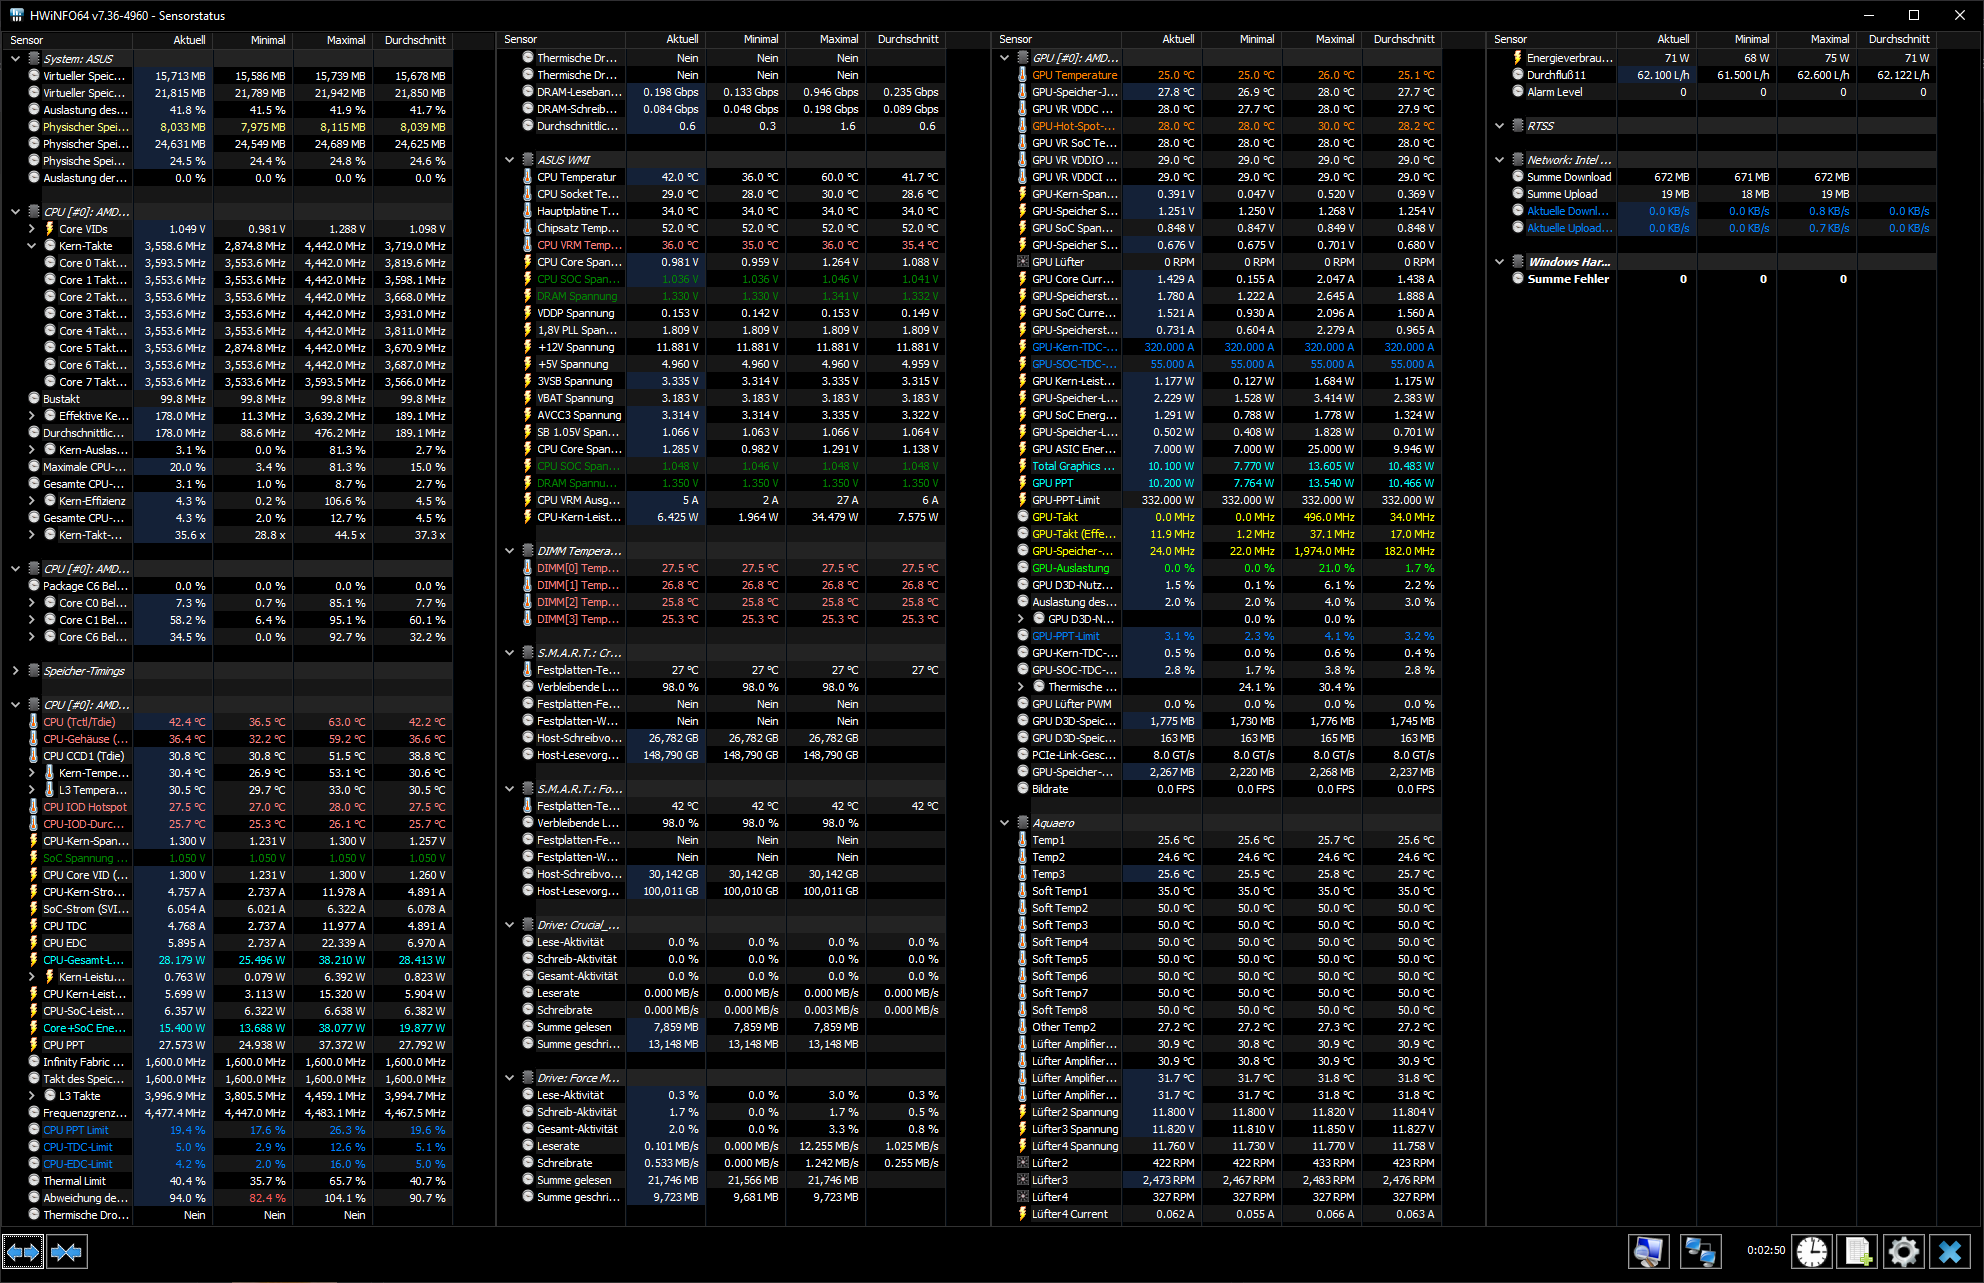
Task: Collapse the ASUS WMI sensor group
Action: [509, 160]
